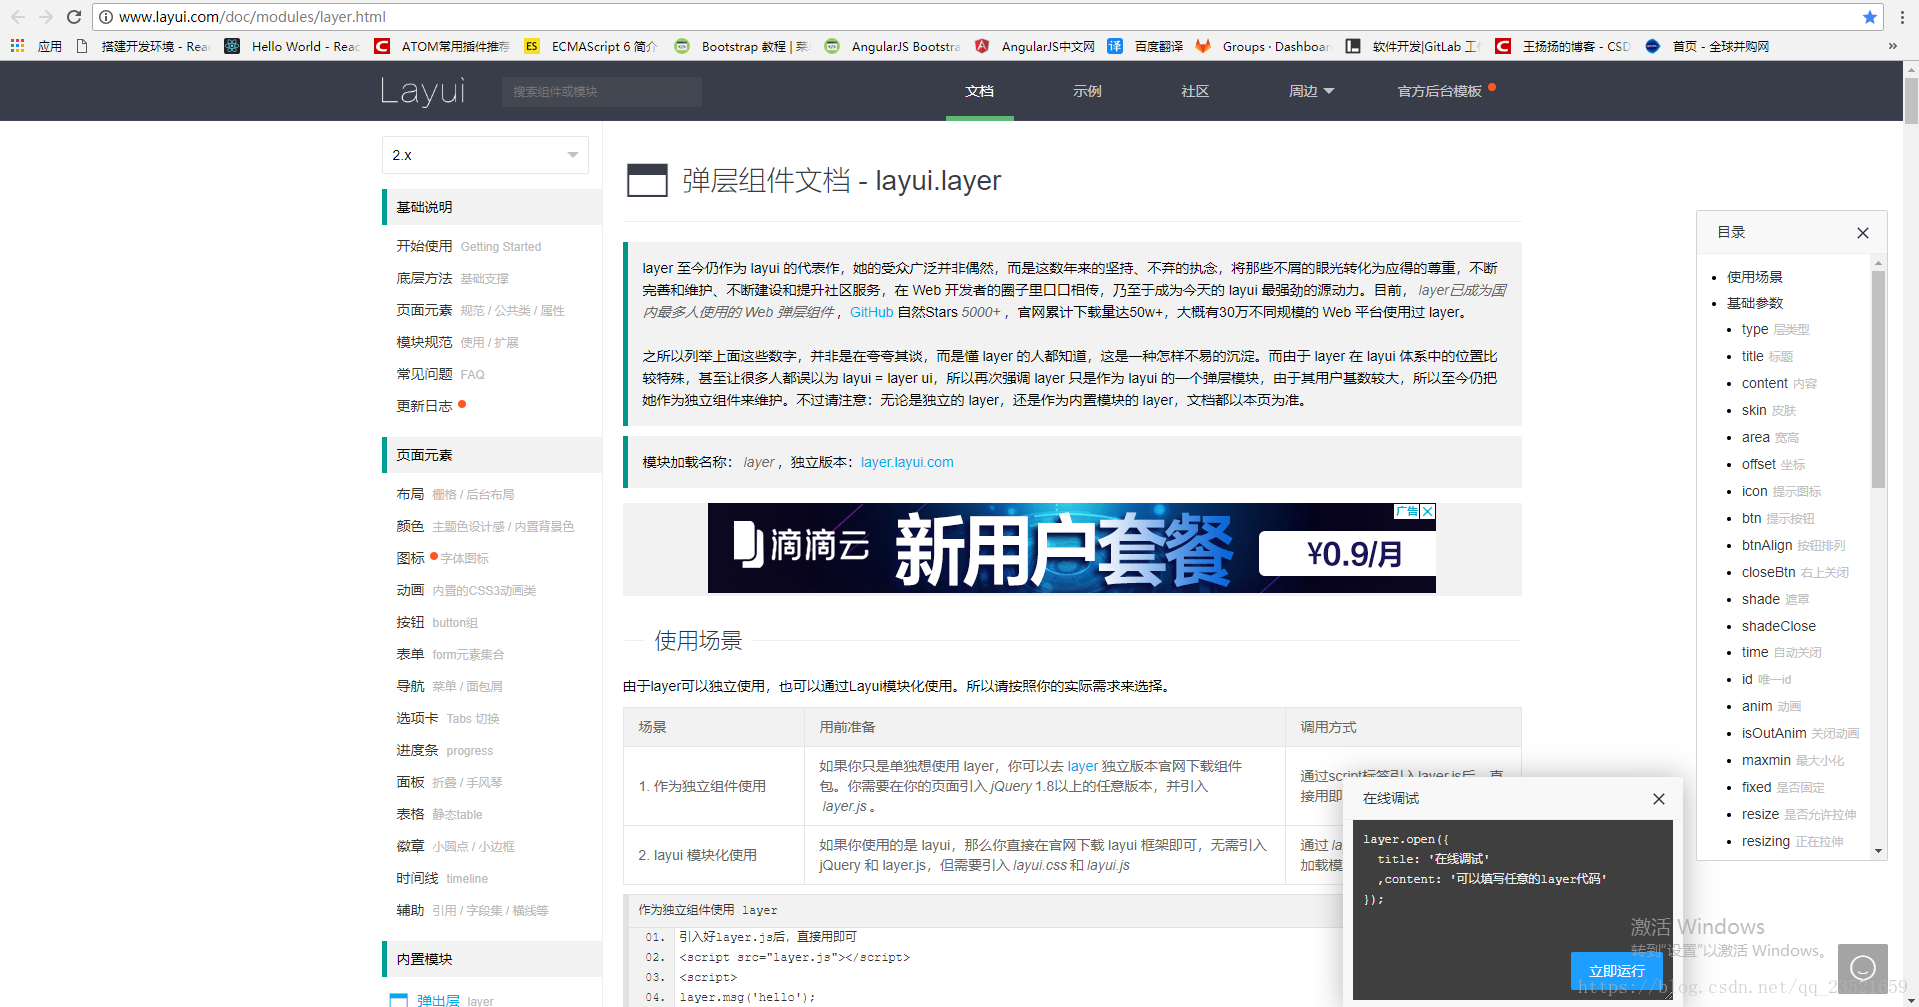Image resolution: width=1919 pixels, height=1007 pixels.
Task: Open AngularJS Chinese site bookmark
Action: point(1035,46)
